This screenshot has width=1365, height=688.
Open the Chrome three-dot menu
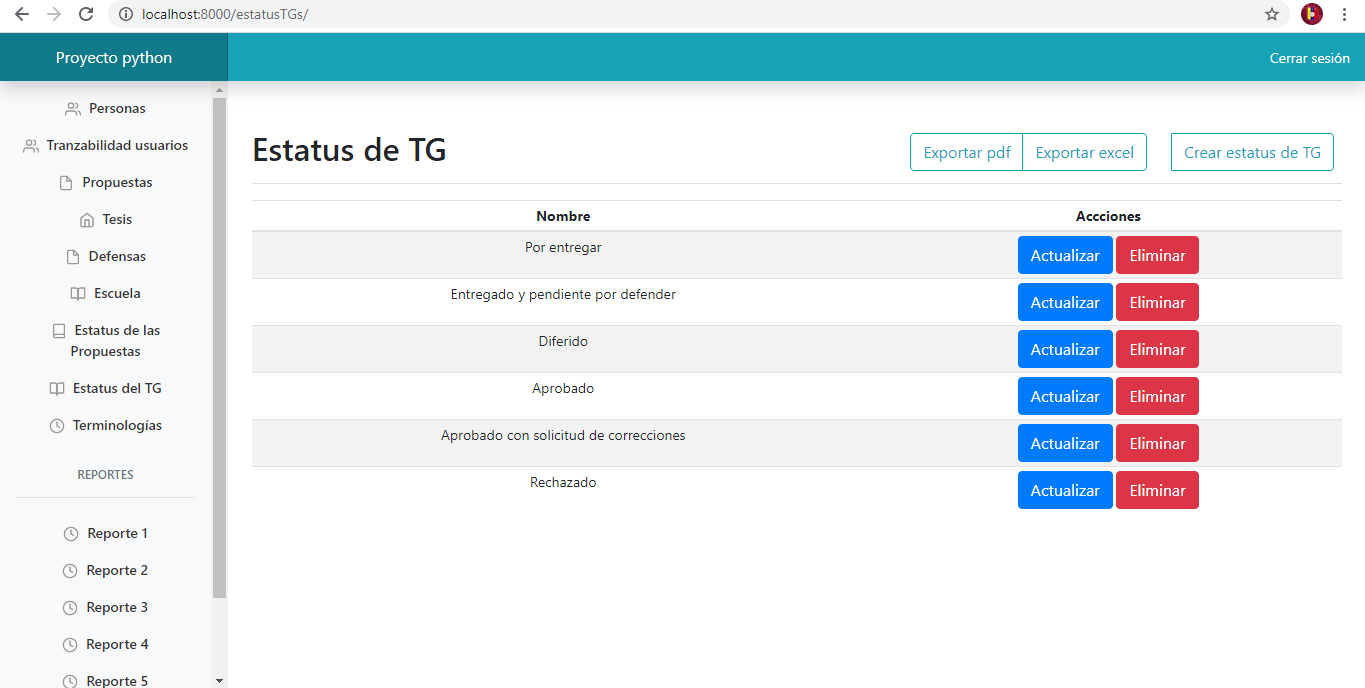tap(1345, 14)
